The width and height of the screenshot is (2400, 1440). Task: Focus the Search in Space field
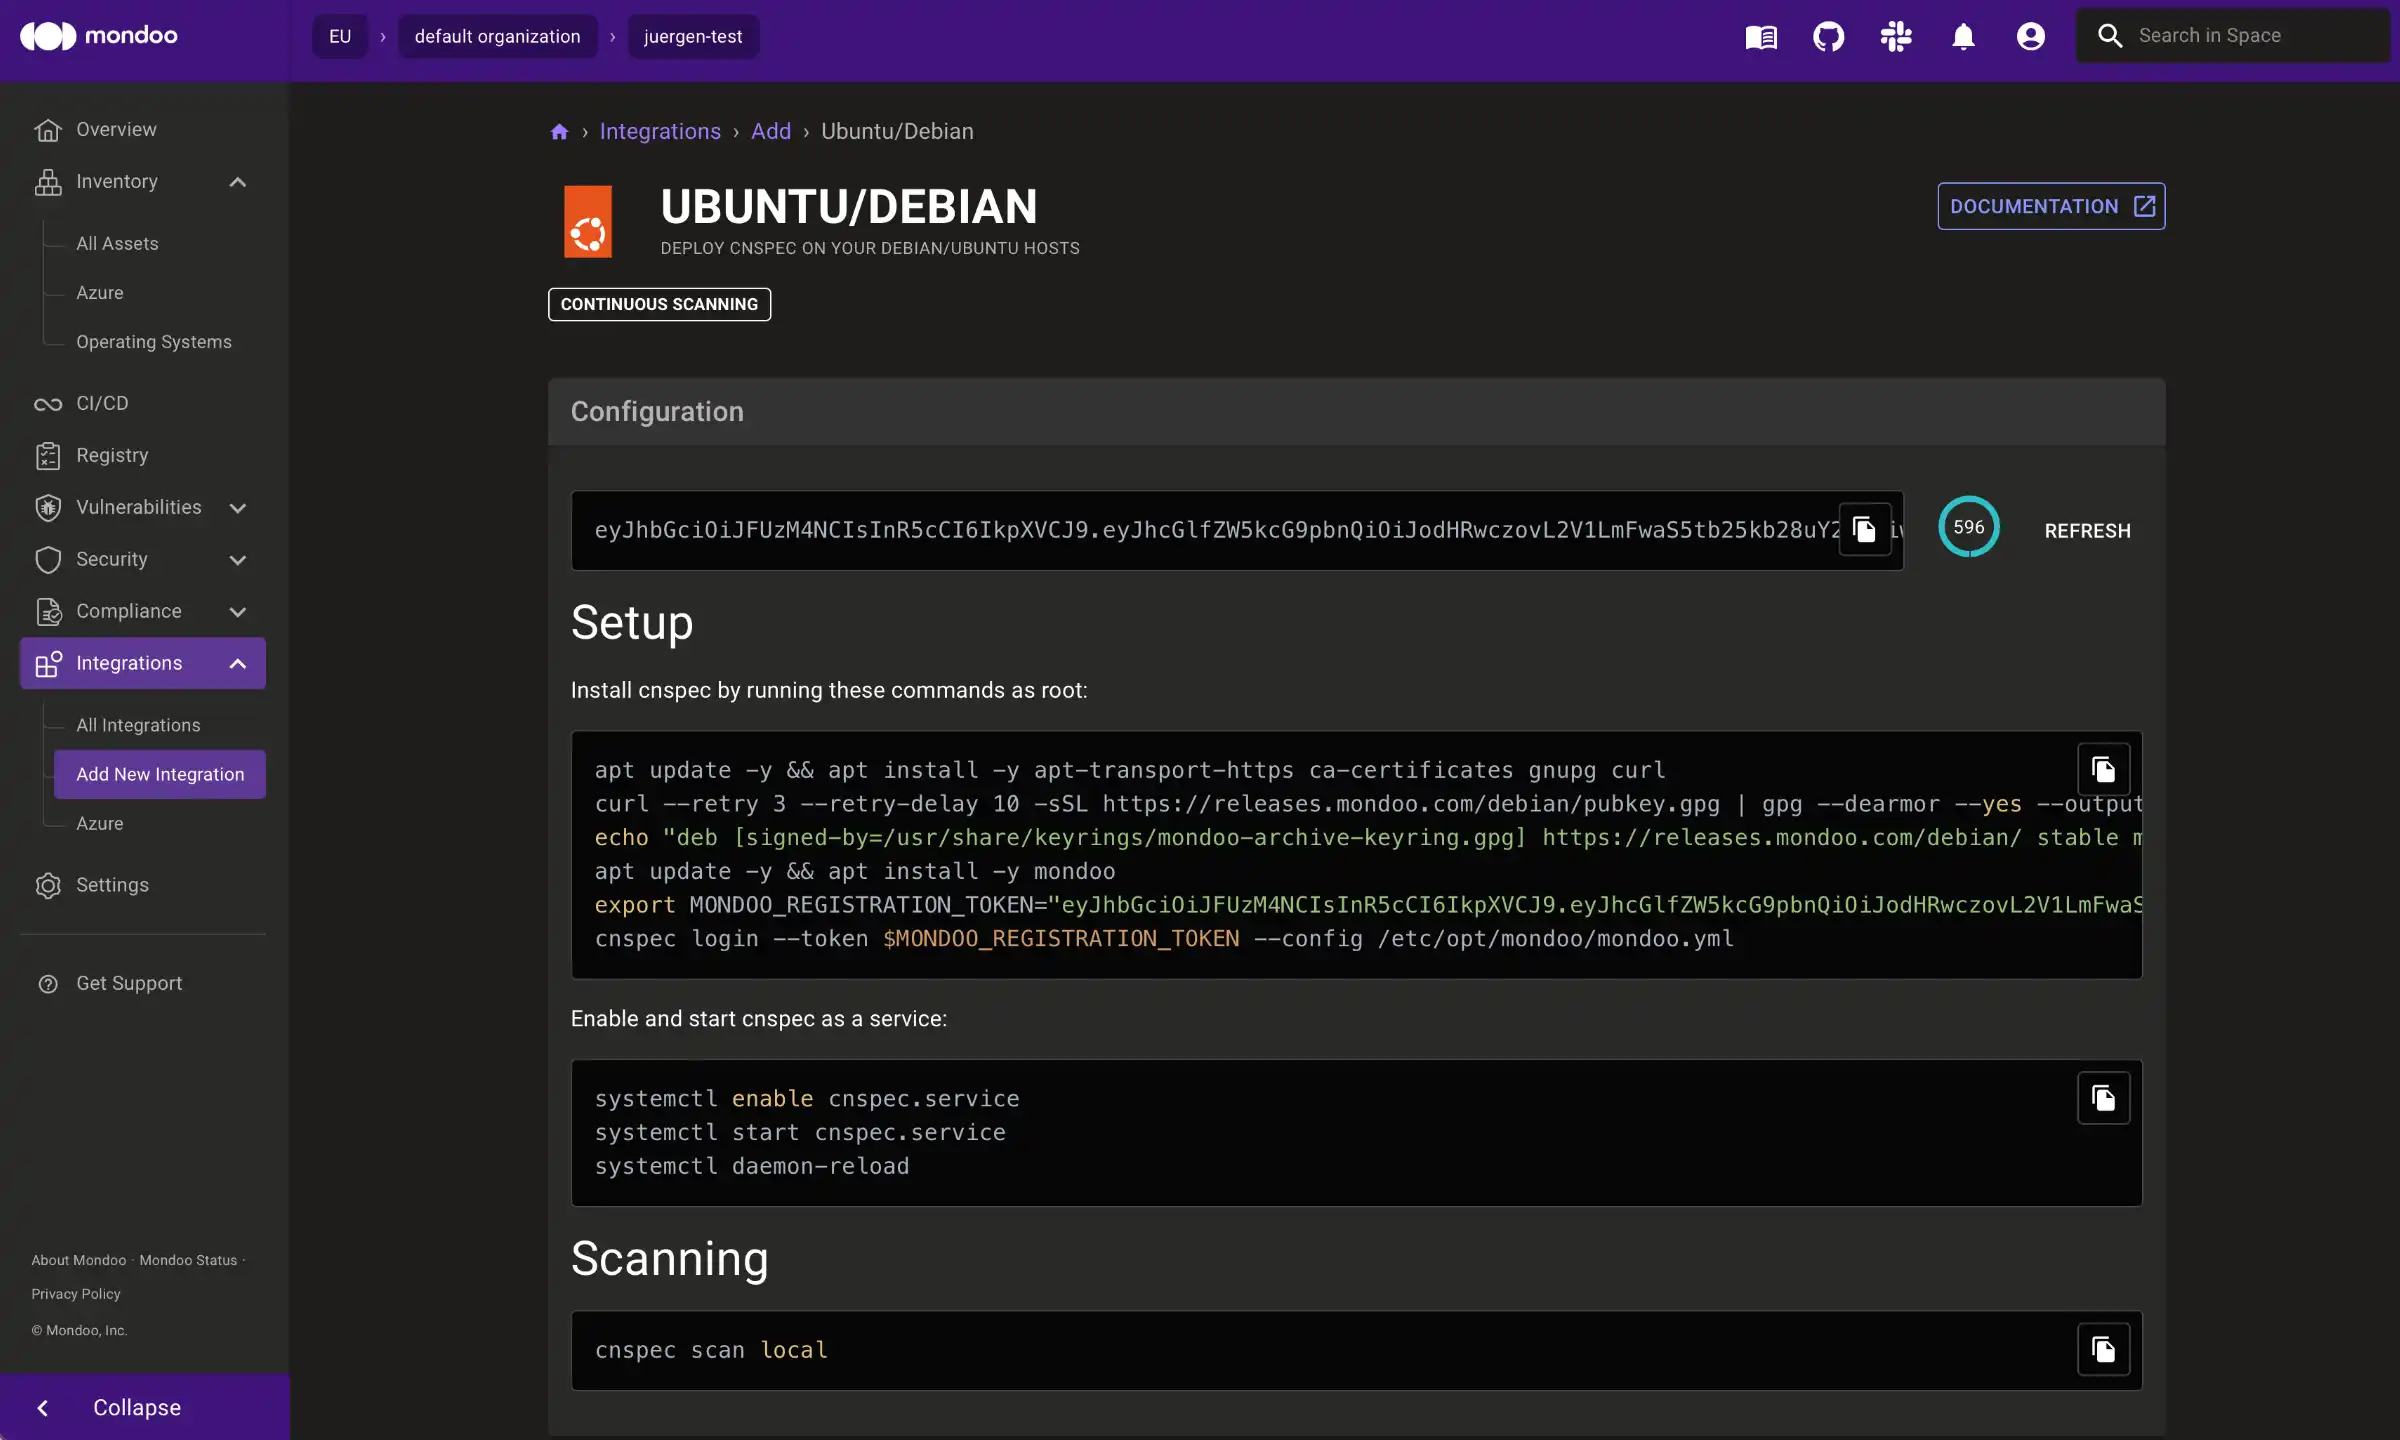2232,36
